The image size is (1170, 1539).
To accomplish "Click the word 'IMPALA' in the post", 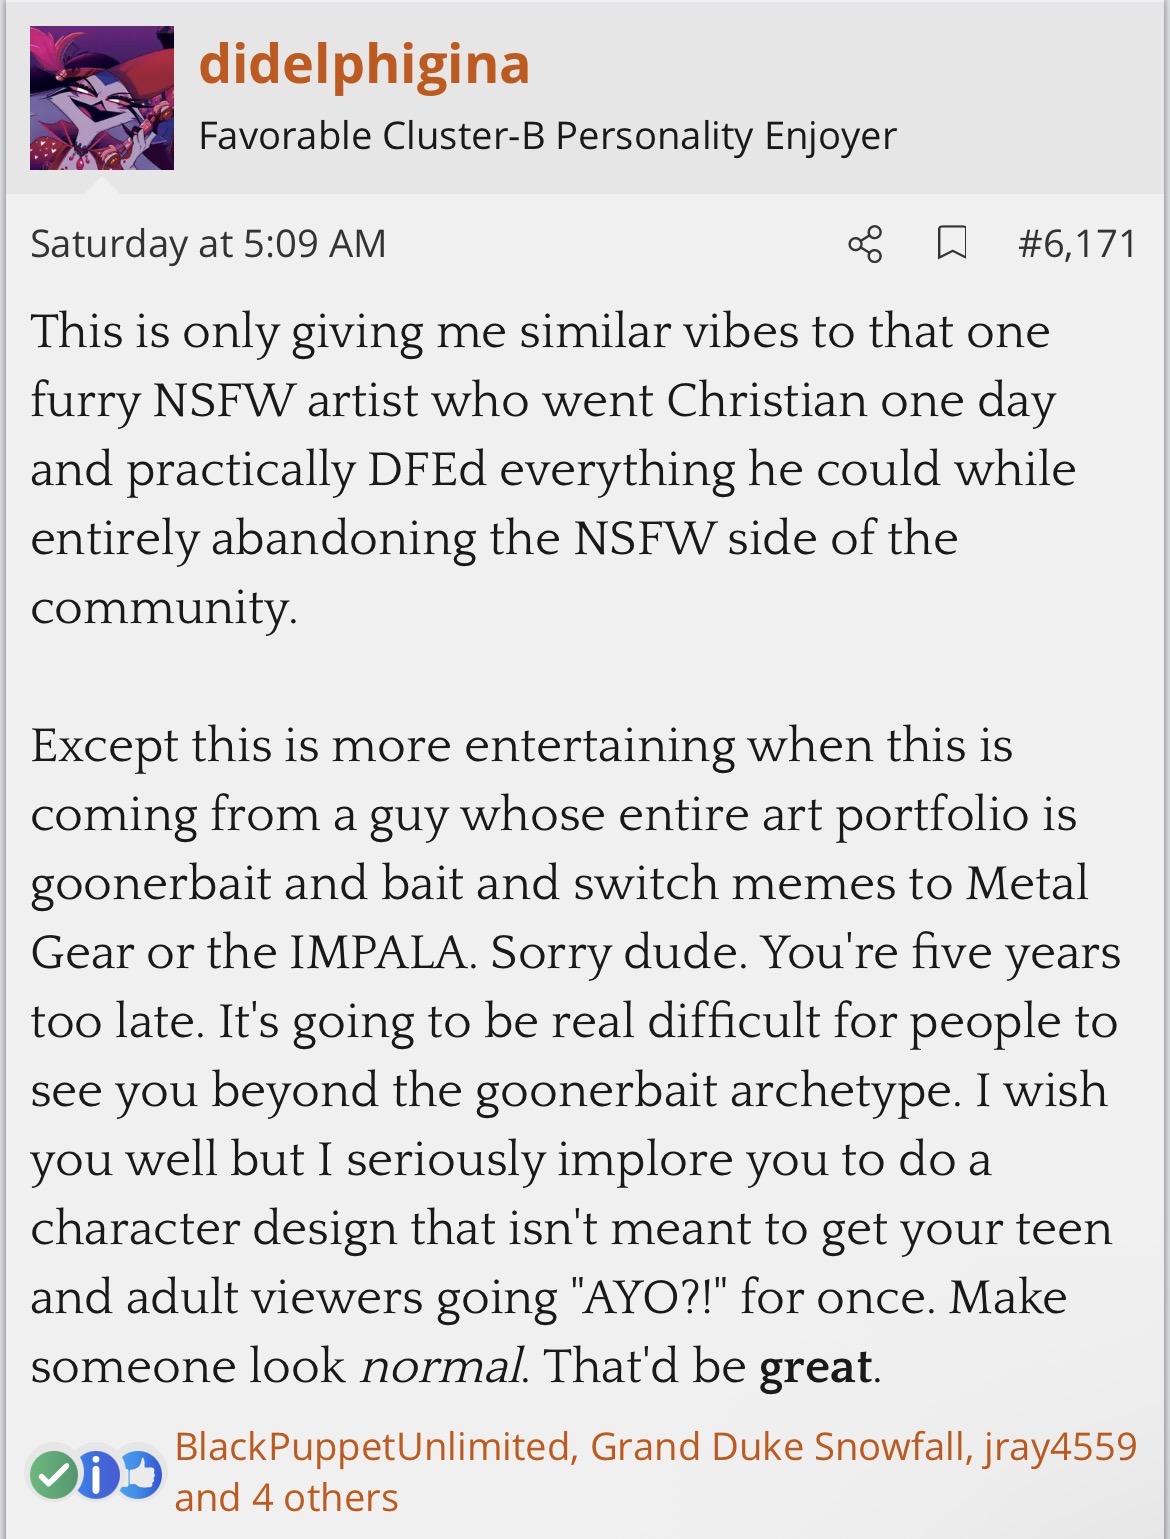I will click(378, 952).
